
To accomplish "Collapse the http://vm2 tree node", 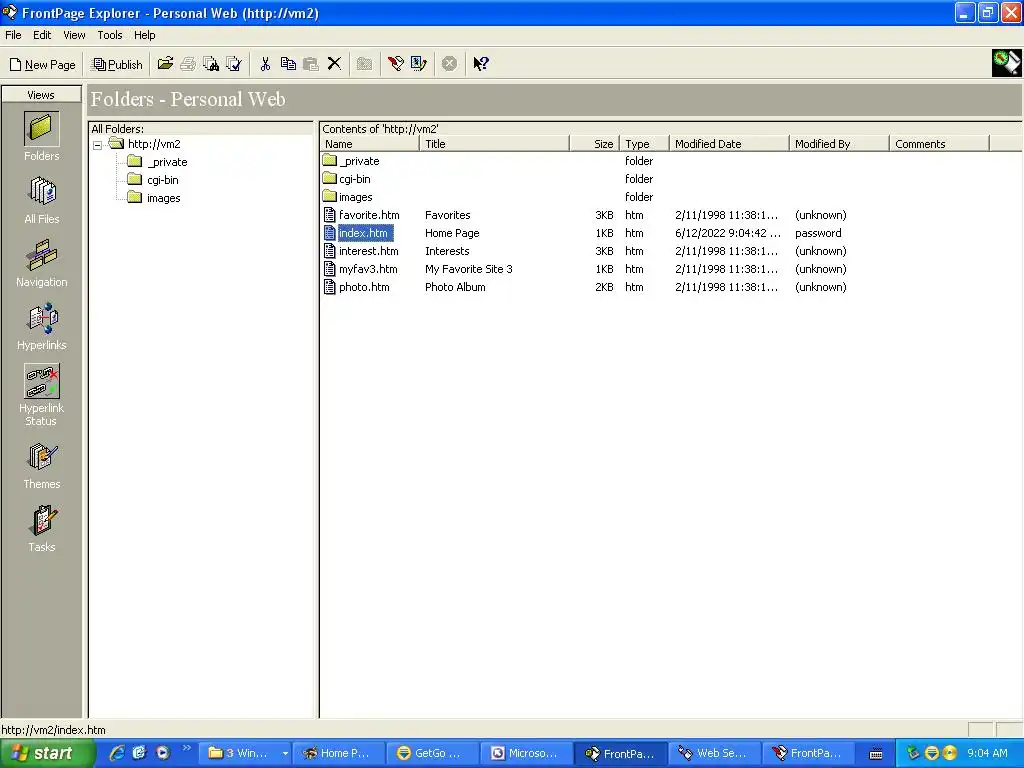I will coord(97,145).
